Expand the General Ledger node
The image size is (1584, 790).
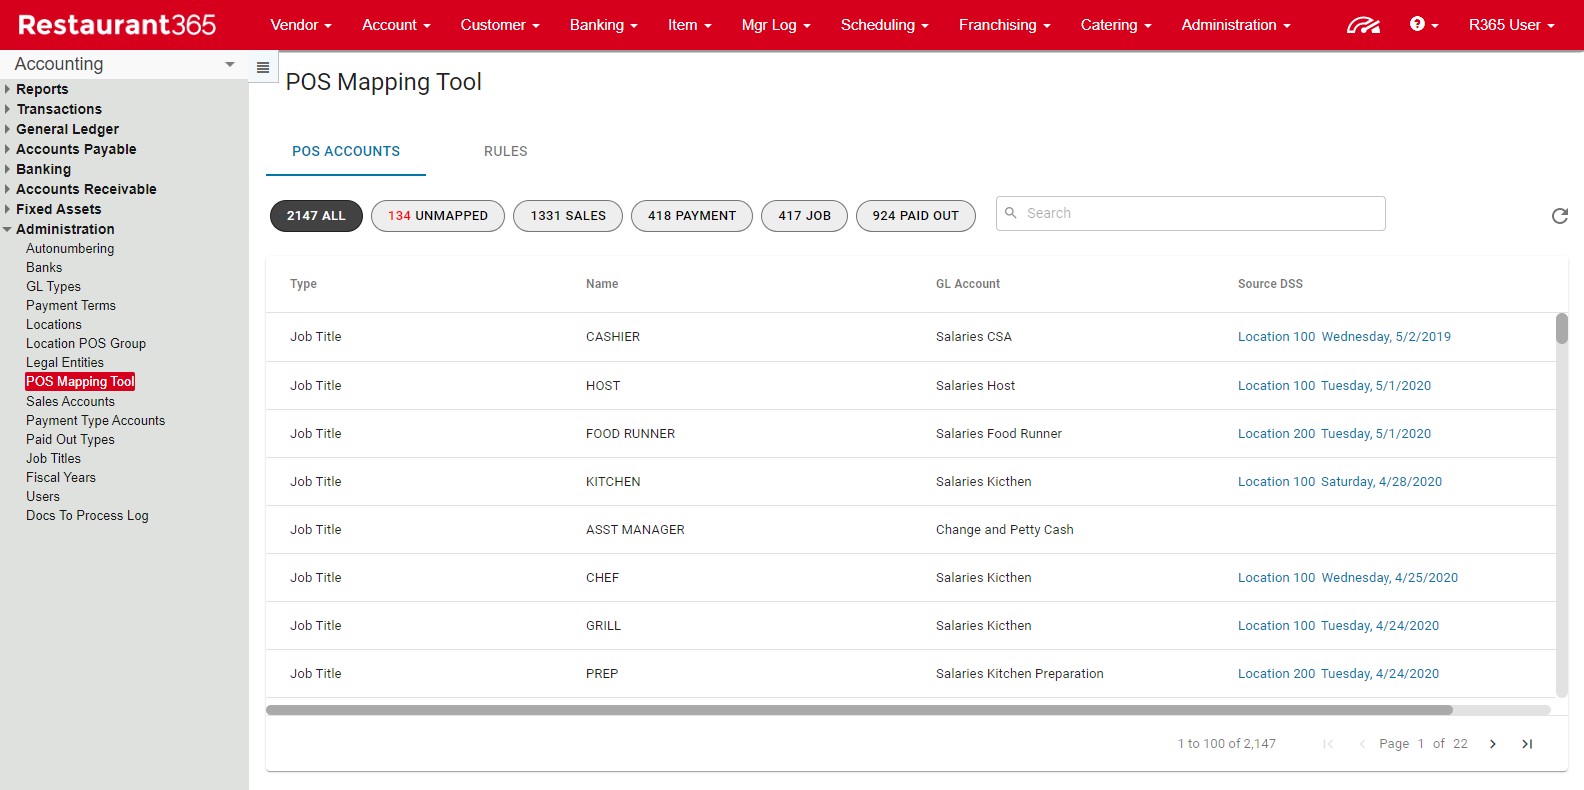pyautogui.click(x=7, y=129)
